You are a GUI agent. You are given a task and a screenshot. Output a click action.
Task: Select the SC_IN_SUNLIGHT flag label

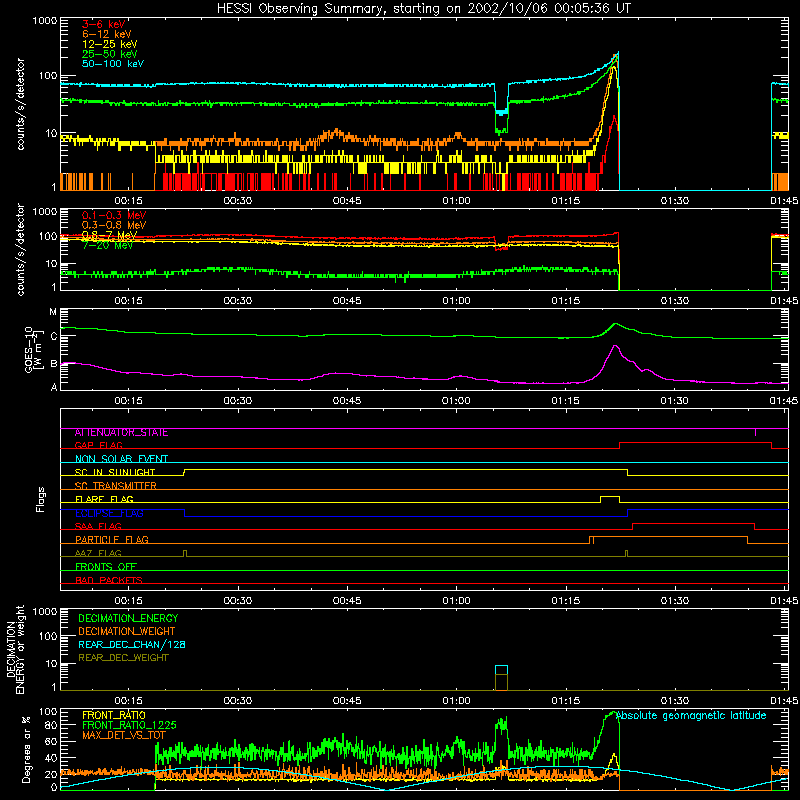pyautogui.click(x=115, y=472)
